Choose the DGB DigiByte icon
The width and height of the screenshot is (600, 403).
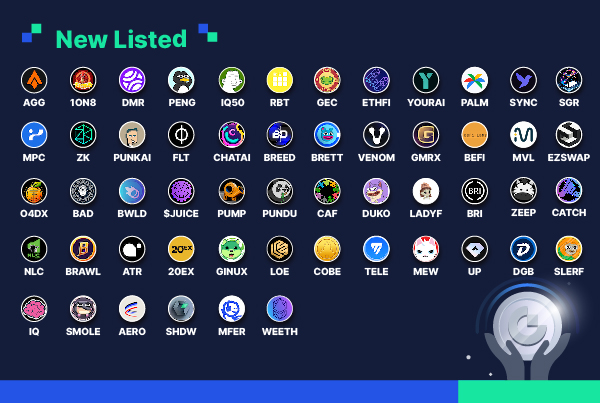click(x=523, y=249)
